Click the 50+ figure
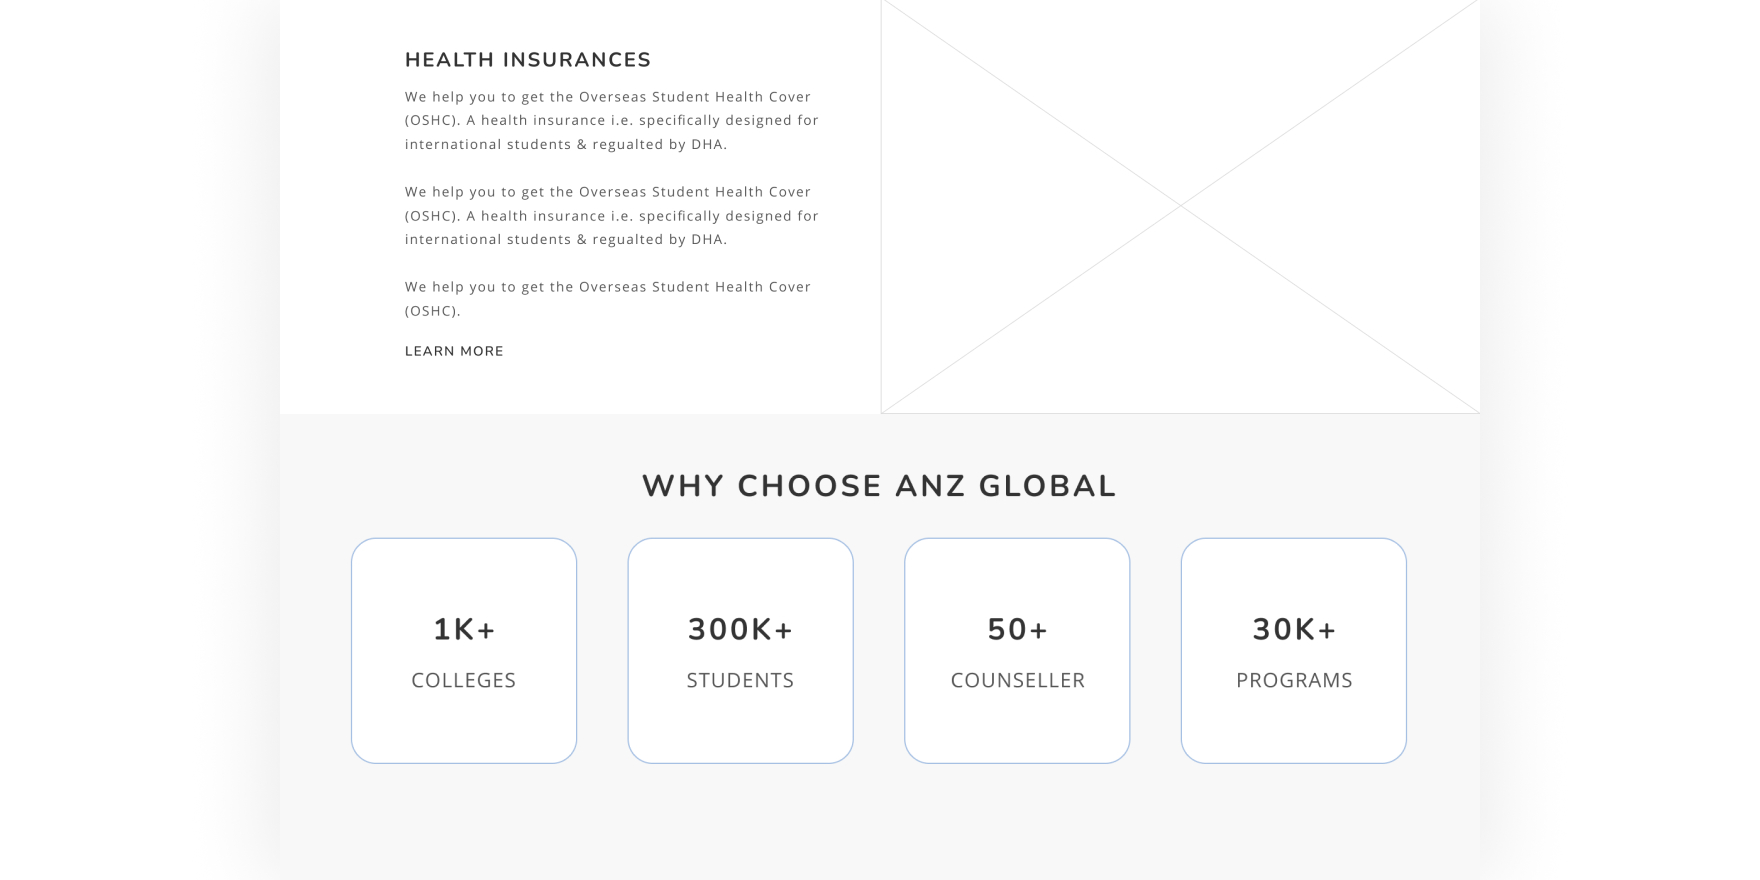1760x880 pixels. tap(1017, 629)
